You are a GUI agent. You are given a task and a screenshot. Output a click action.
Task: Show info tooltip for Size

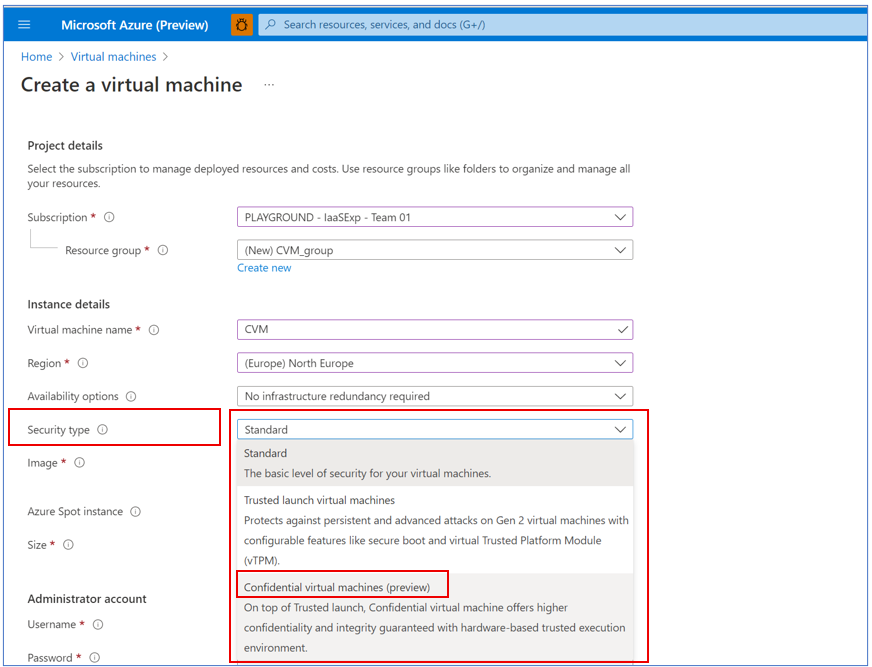pyautogui.click(x=68, y=545)
